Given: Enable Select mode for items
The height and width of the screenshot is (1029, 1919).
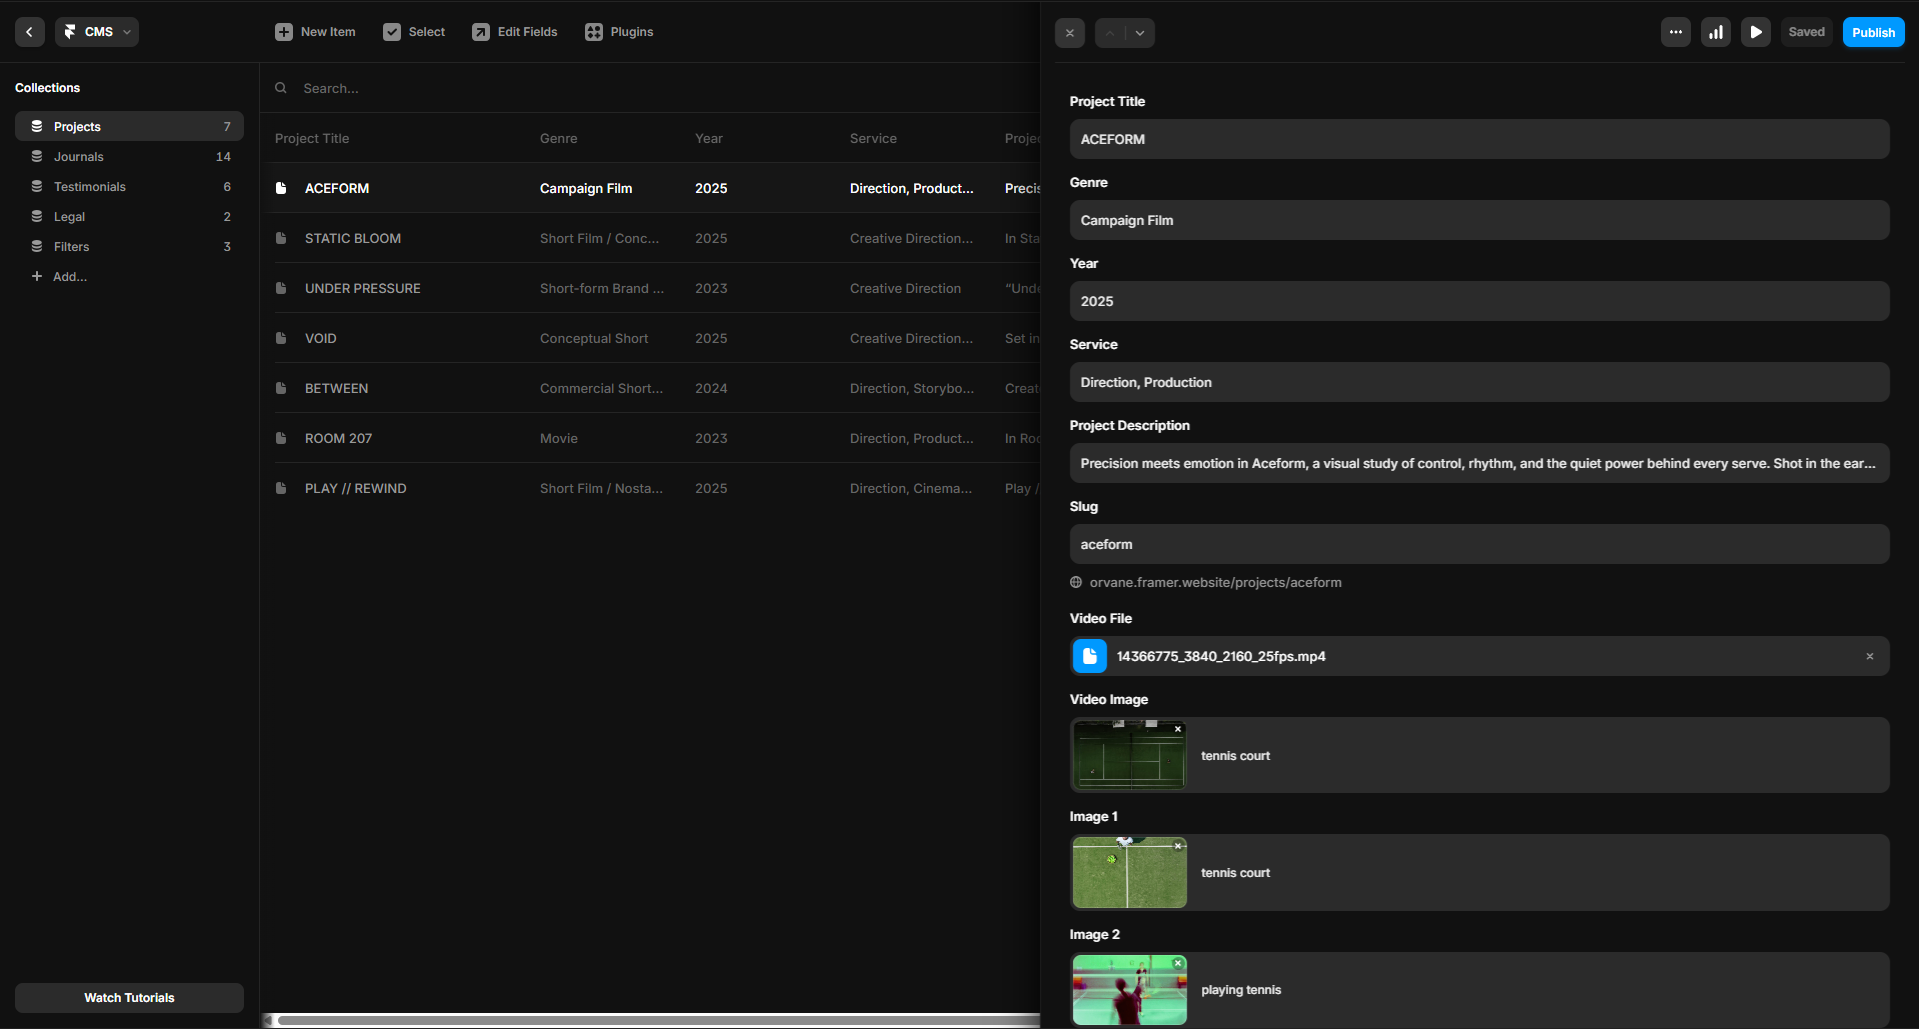Looking at the screenshot, I should [414, 32].
